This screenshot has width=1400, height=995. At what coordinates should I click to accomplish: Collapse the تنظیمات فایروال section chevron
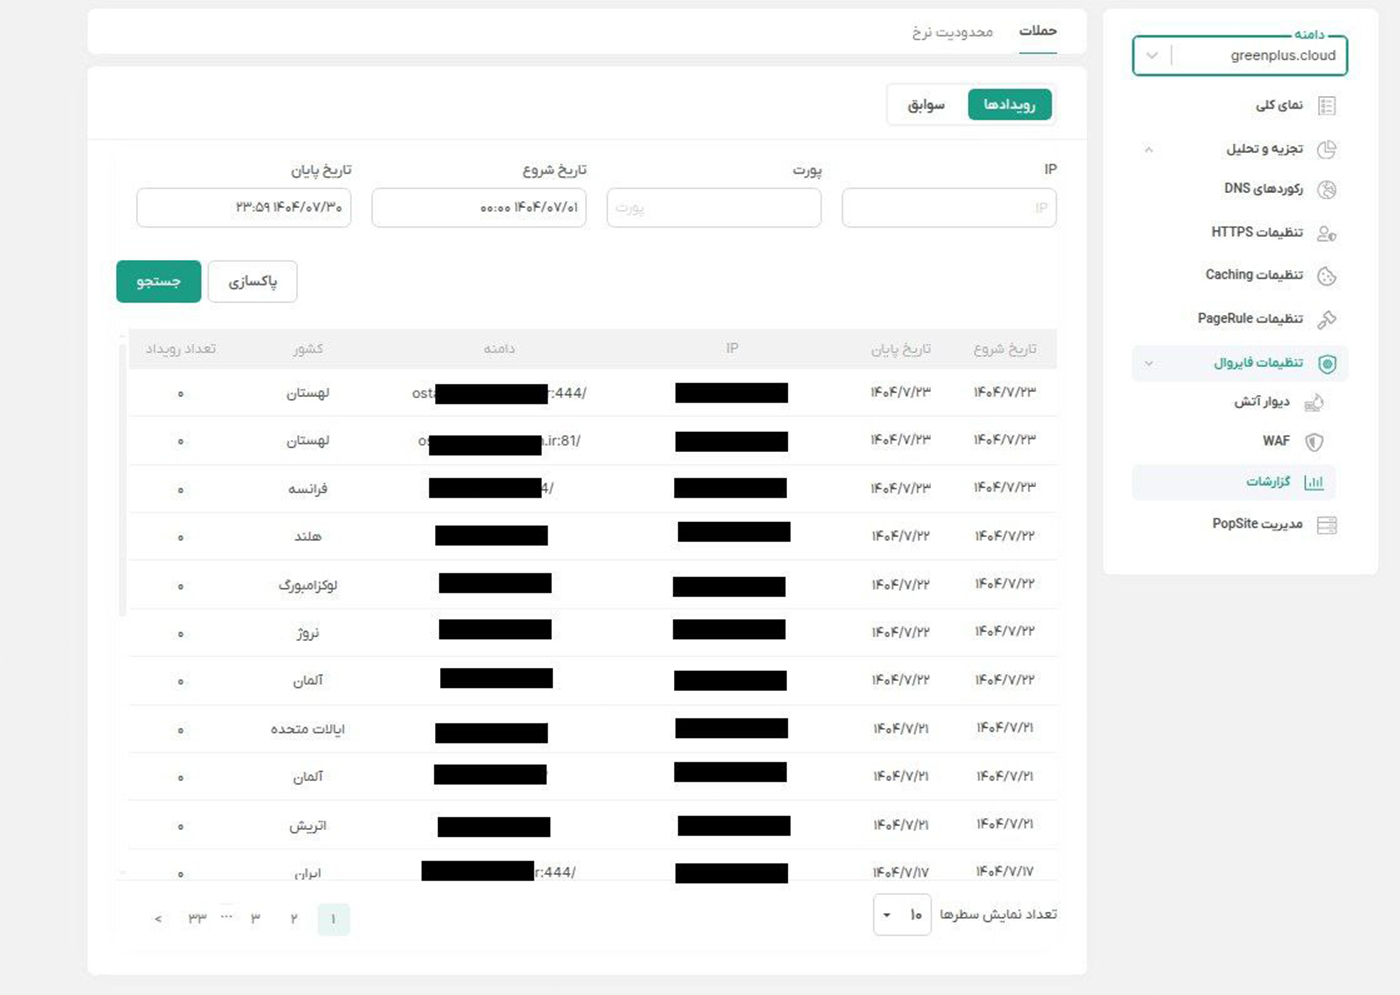(x=1149, y=363)
